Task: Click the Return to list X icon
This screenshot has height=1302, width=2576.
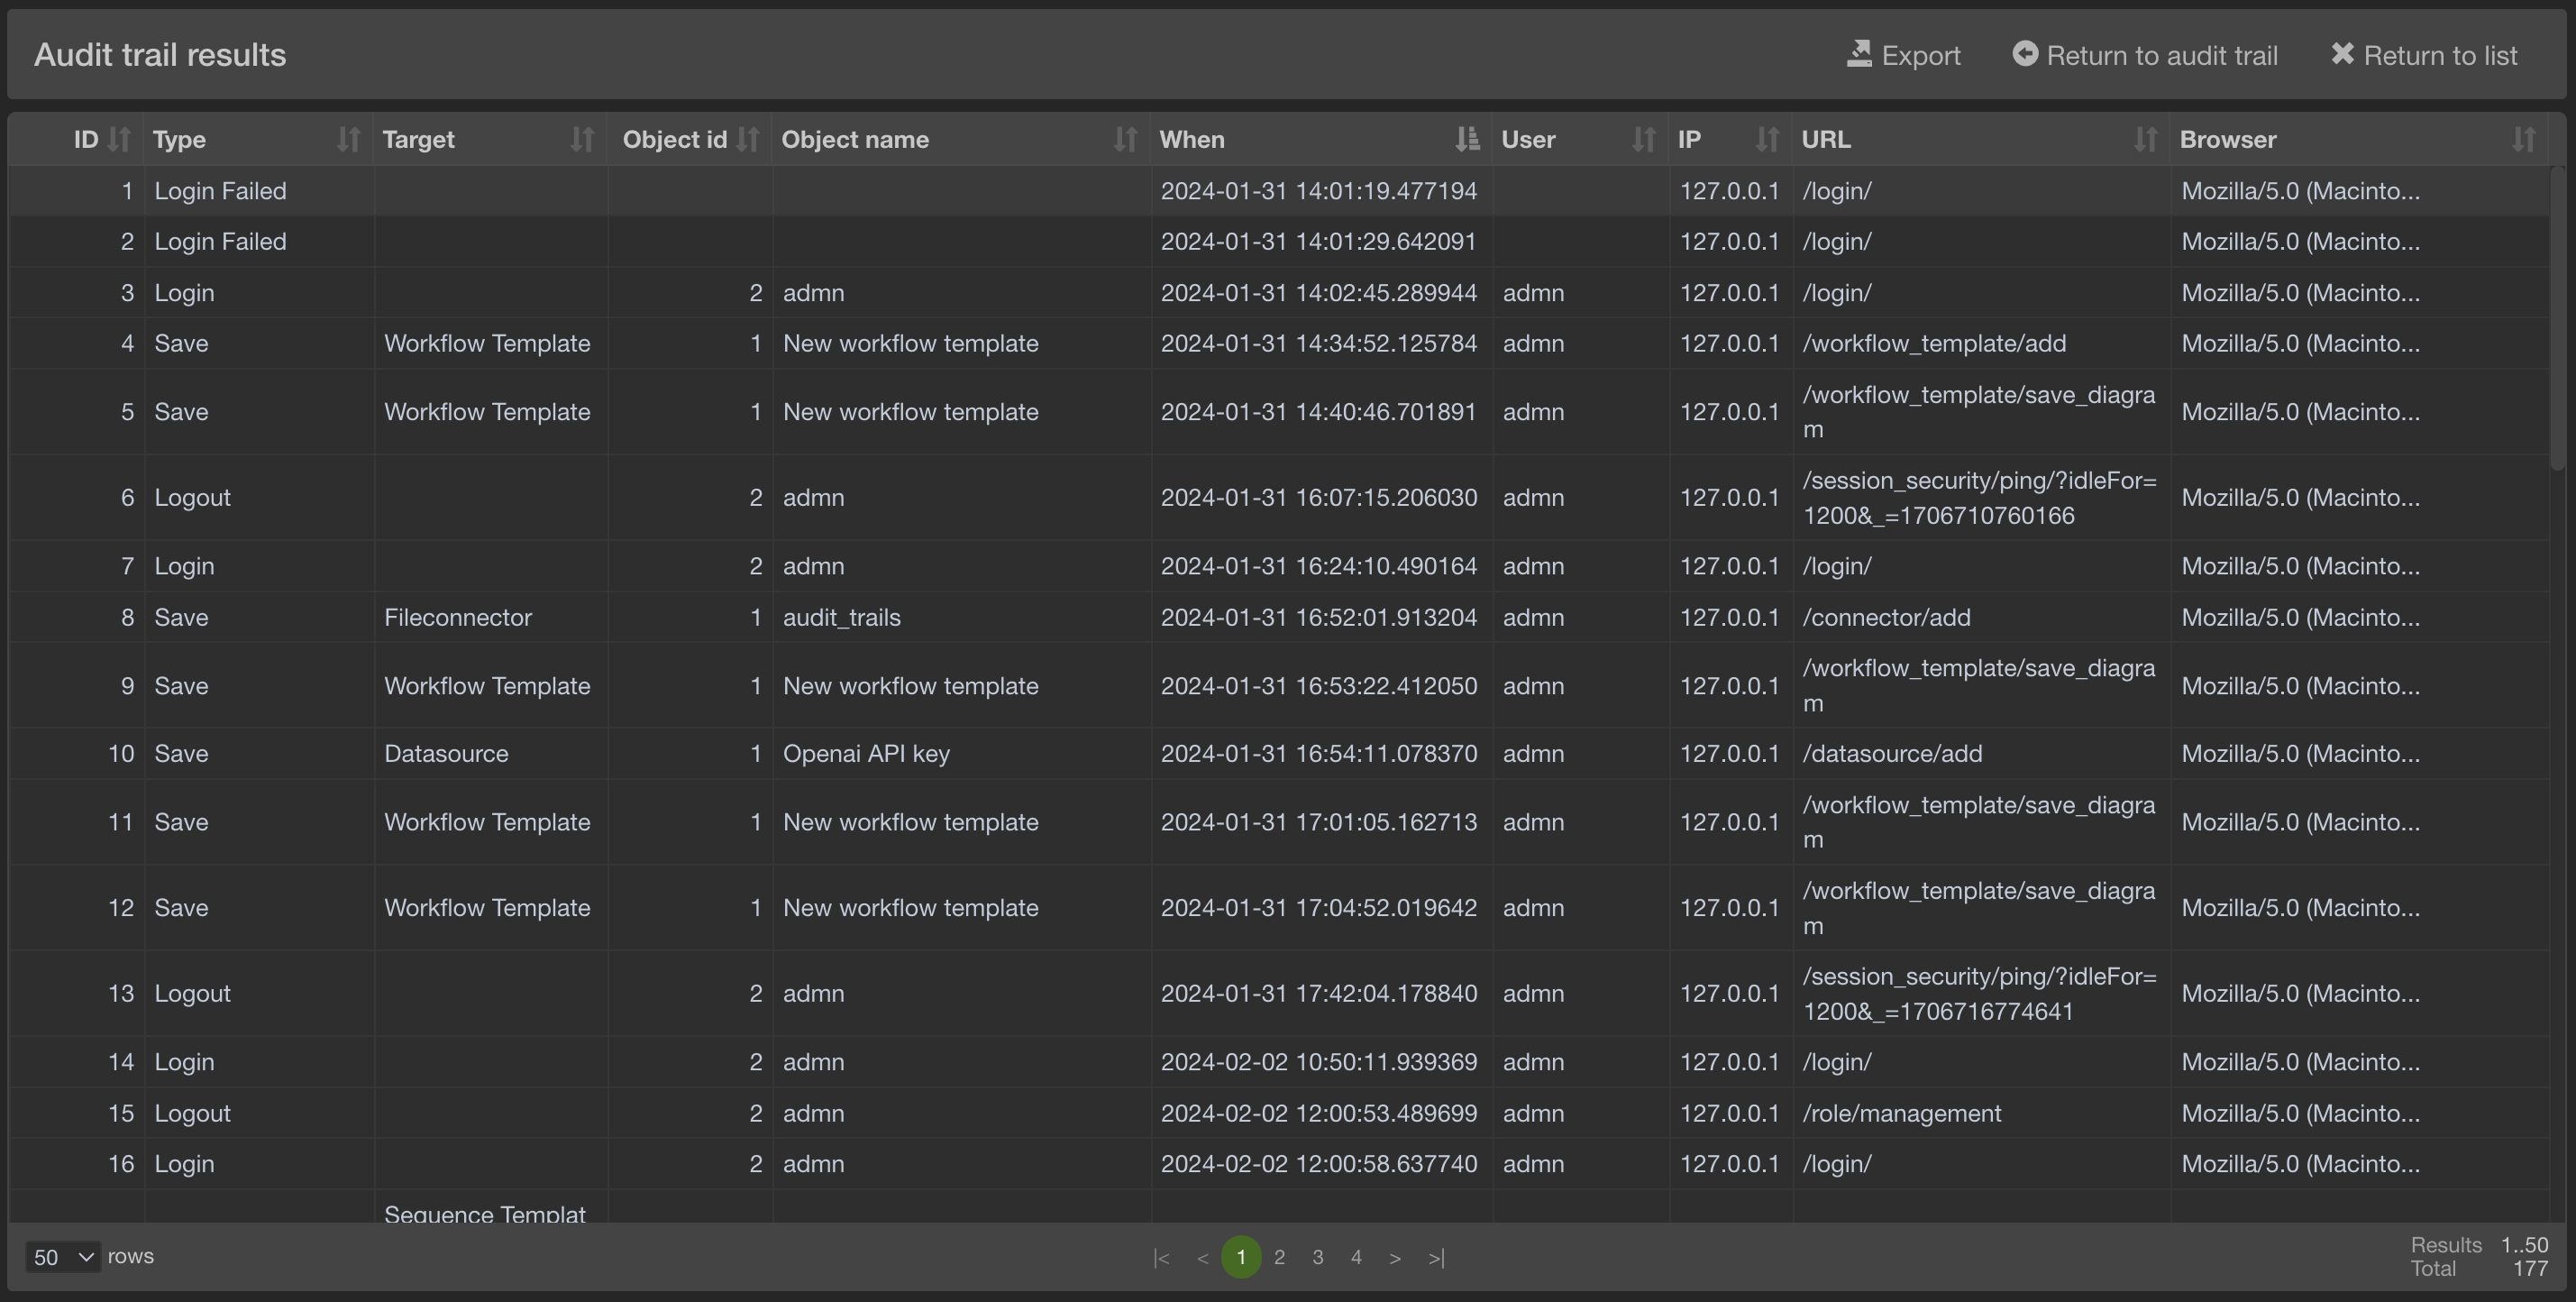Action: 2342,54
